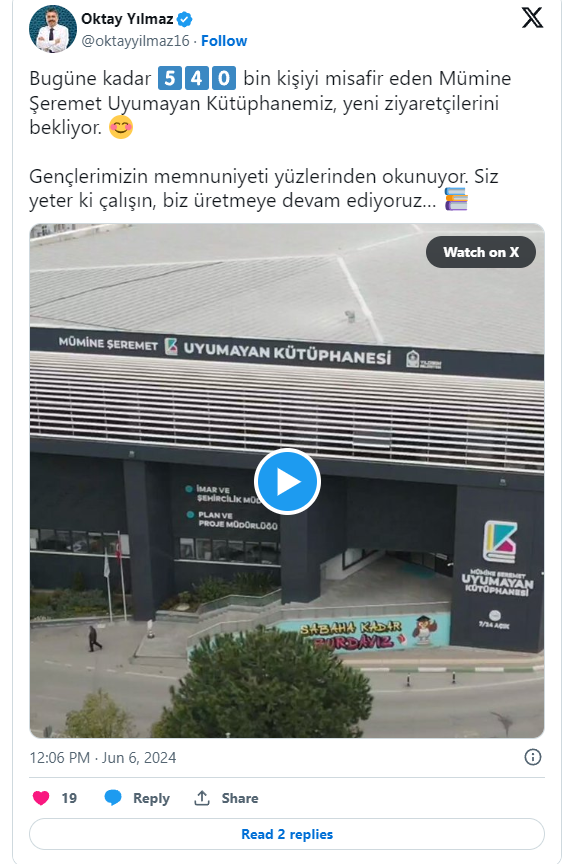The image size is (578, 864).
Task: Click the Watch on X button
Action: click(x=480, y=252)
